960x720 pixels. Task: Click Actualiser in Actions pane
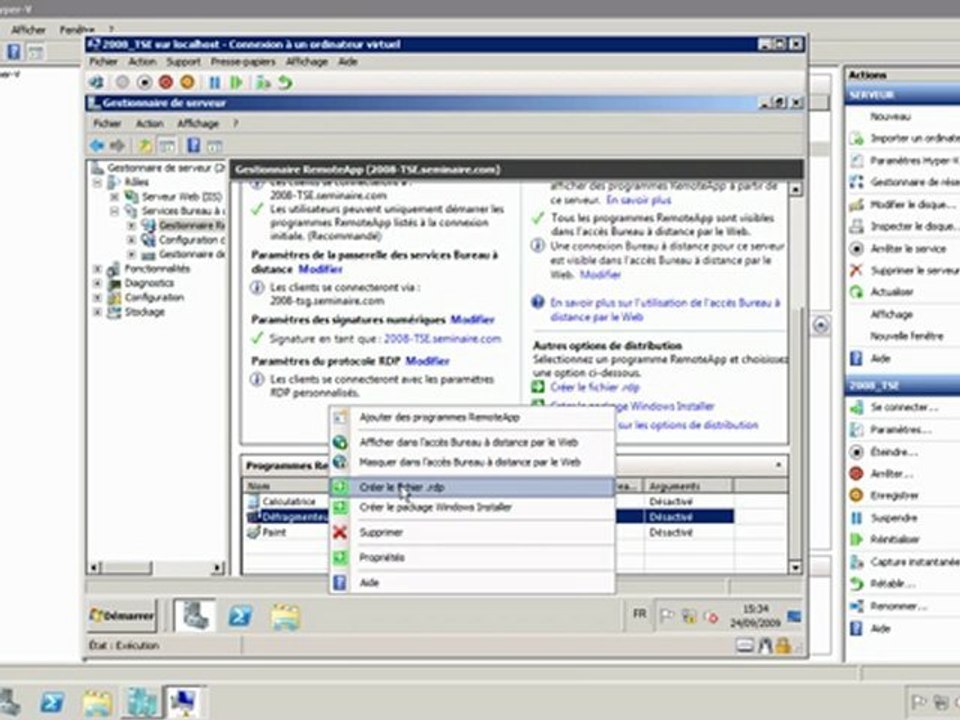(891, 291)
